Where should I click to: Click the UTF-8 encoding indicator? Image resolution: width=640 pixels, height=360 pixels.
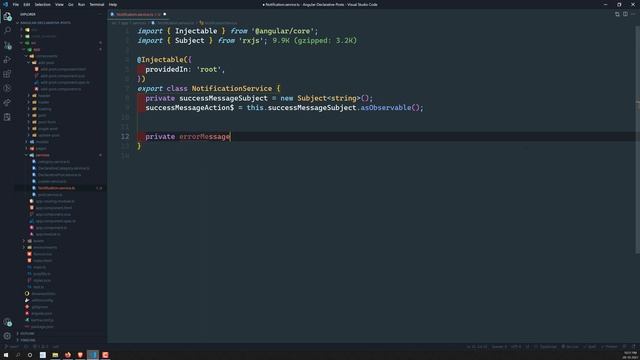click(516, 347)
